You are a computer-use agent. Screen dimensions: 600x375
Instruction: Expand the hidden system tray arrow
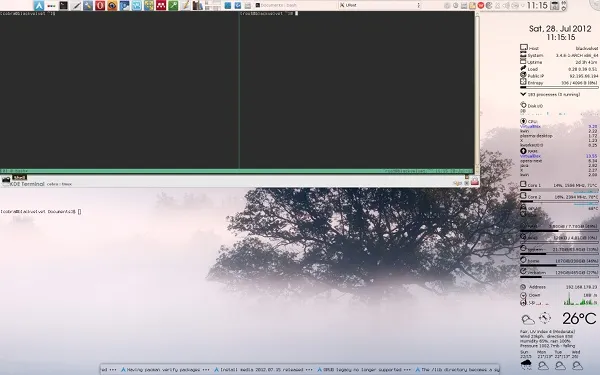coord(522,5)
